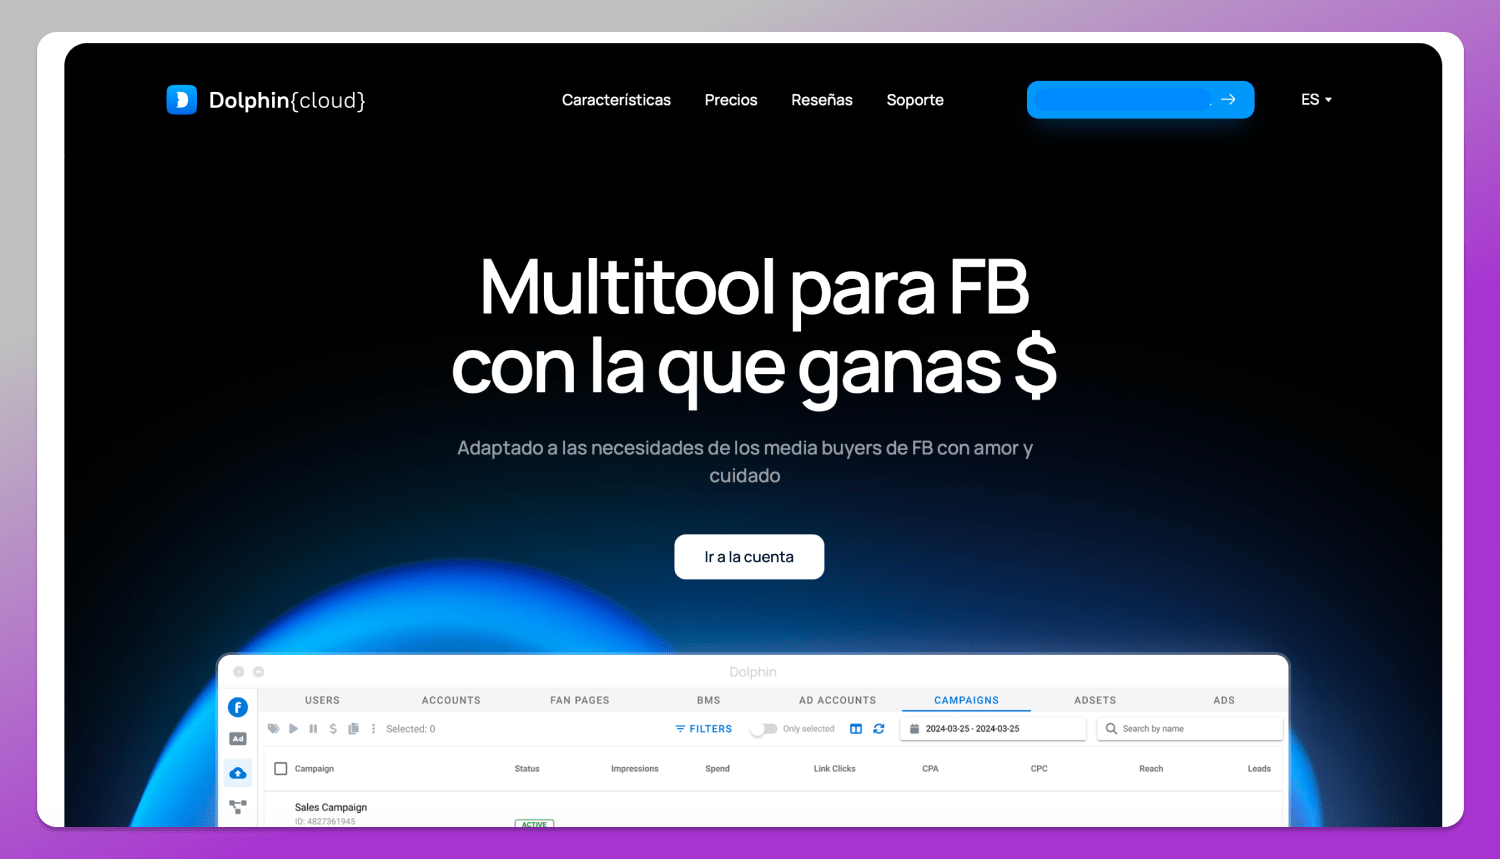
Task: Sort by the Leads column header
Action: coord(1259,769)
